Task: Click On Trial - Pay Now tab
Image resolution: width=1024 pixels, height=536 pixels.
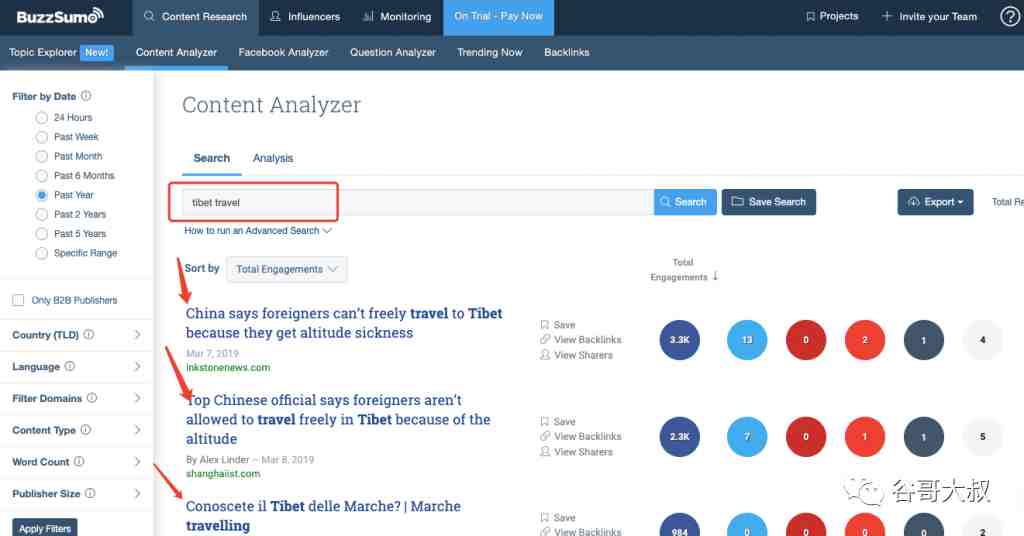Action: tap(498, 16)
